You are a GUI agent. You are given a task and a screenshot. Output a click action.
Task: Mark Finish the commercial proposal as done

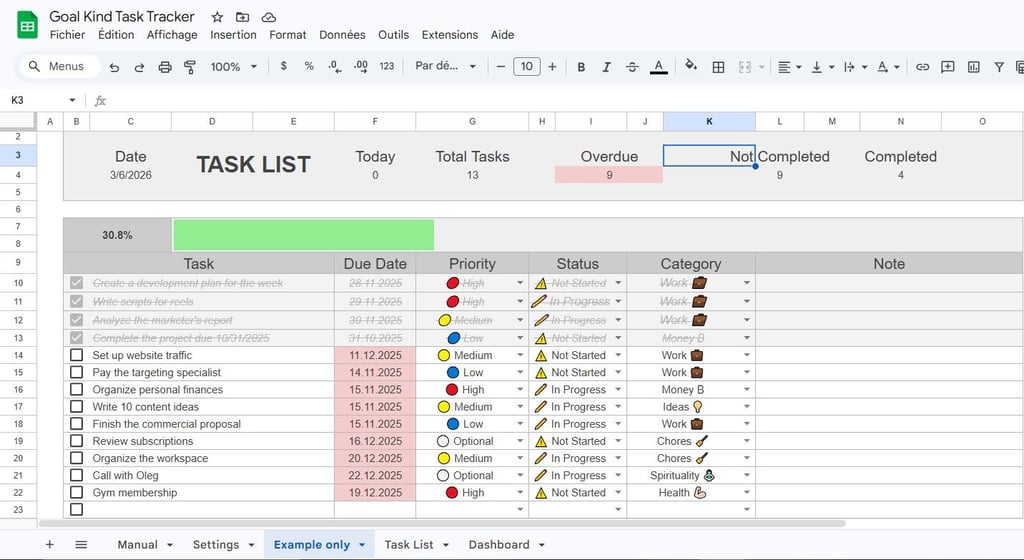point(76,424)
